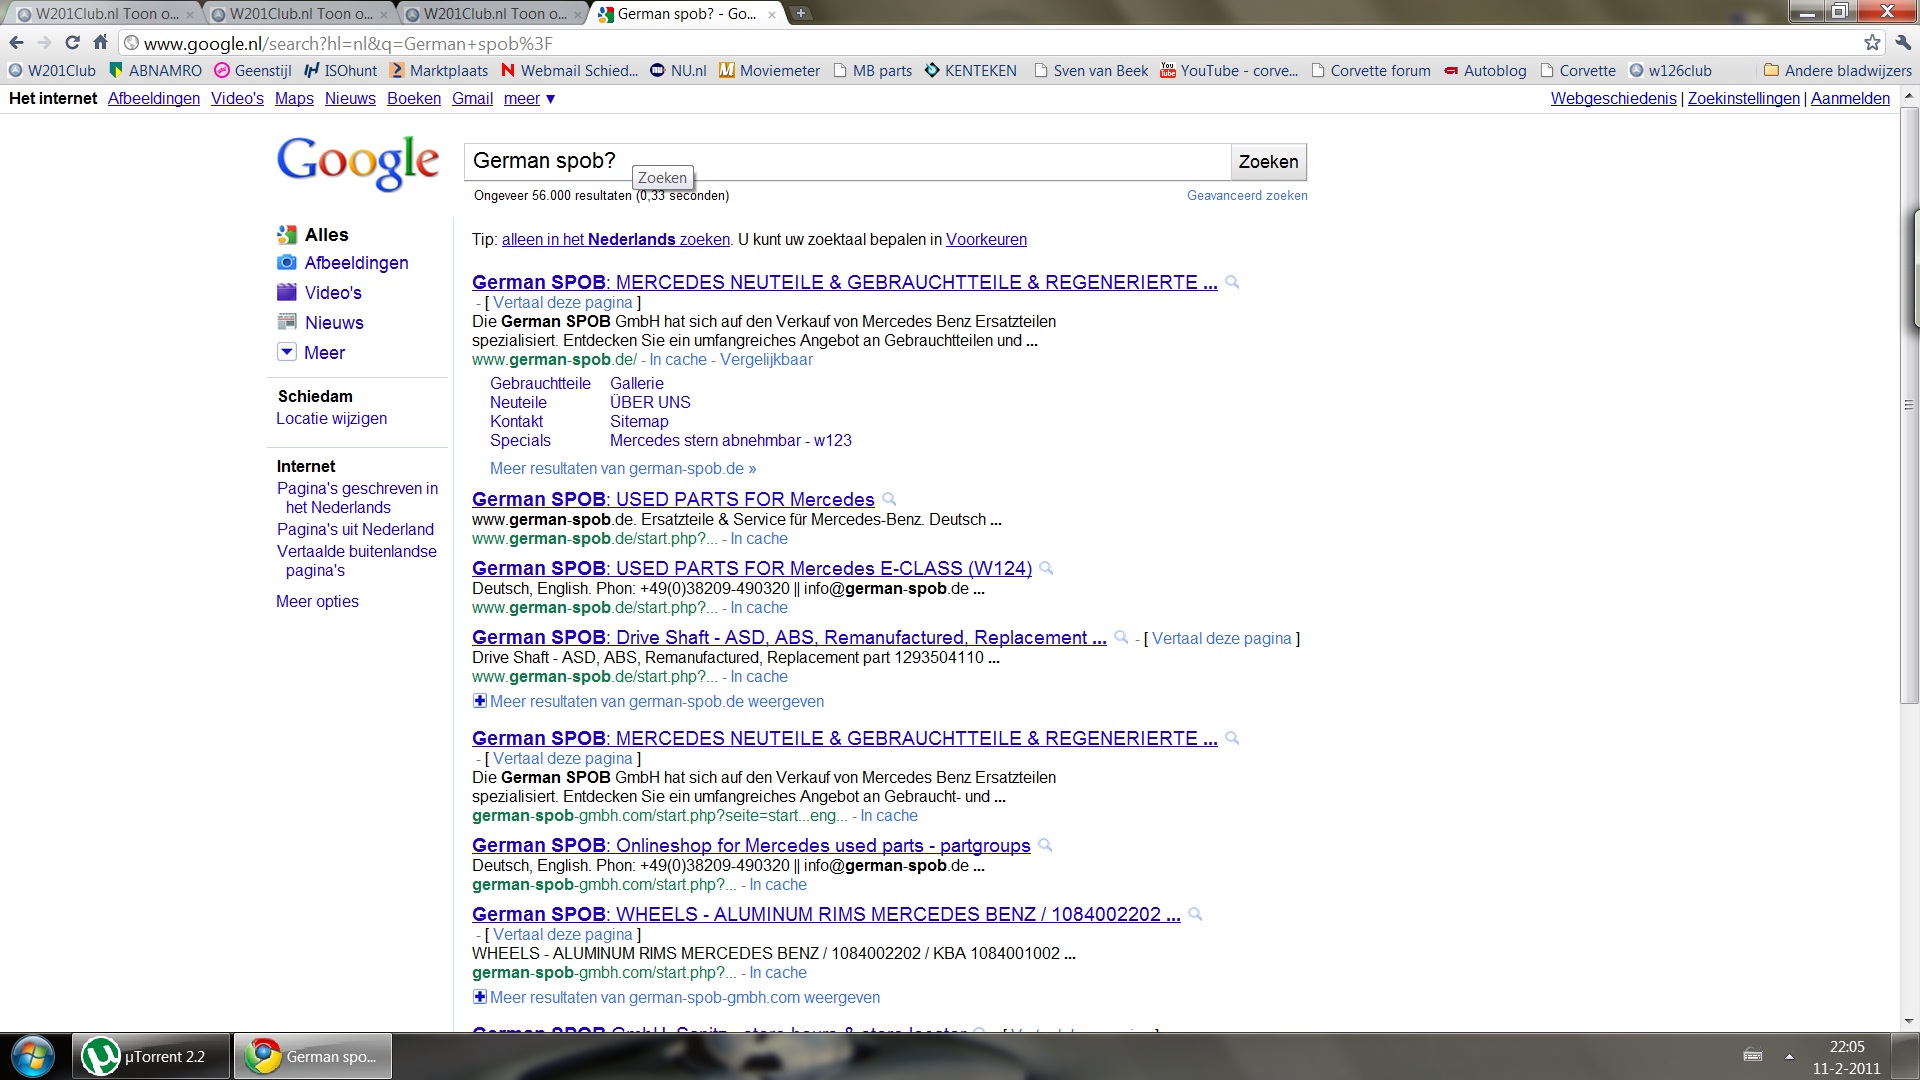Open the w126club bookmark
Image resolution: width=1920 pixels, height=1080 pixels.
(1670, 70)
